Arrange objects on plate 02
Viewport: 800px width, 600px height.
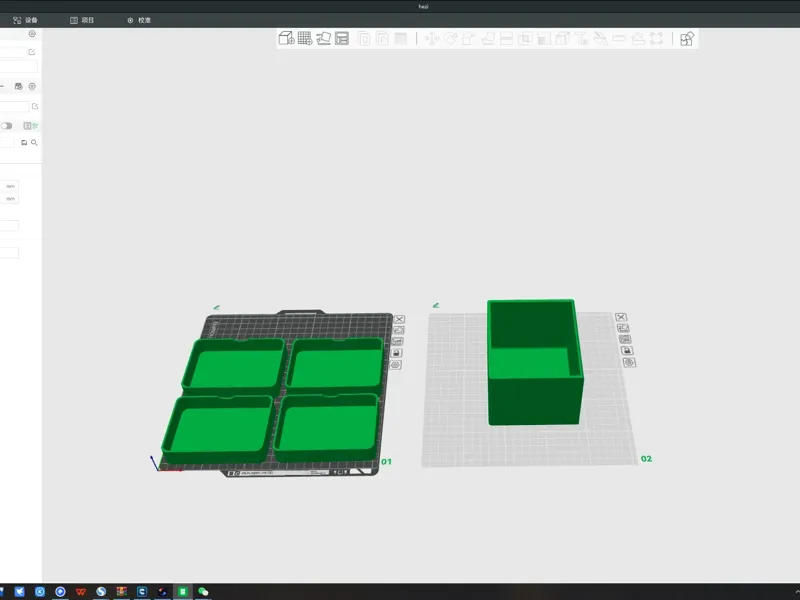(x=625, y=339)
